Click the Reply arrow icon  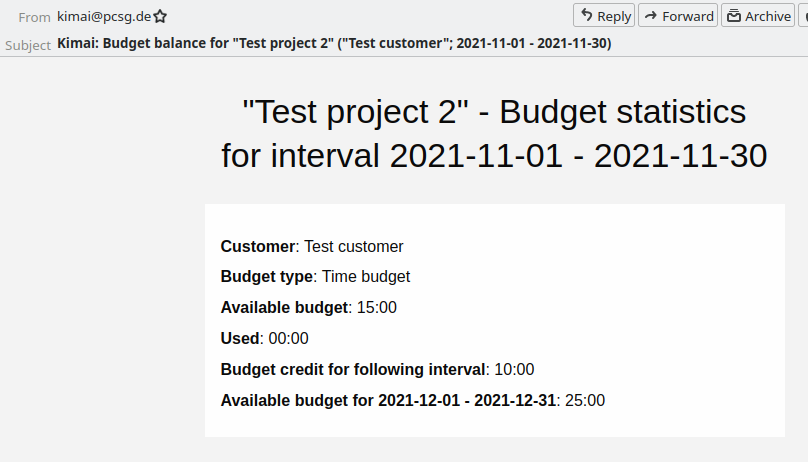(x=587, y=15)
